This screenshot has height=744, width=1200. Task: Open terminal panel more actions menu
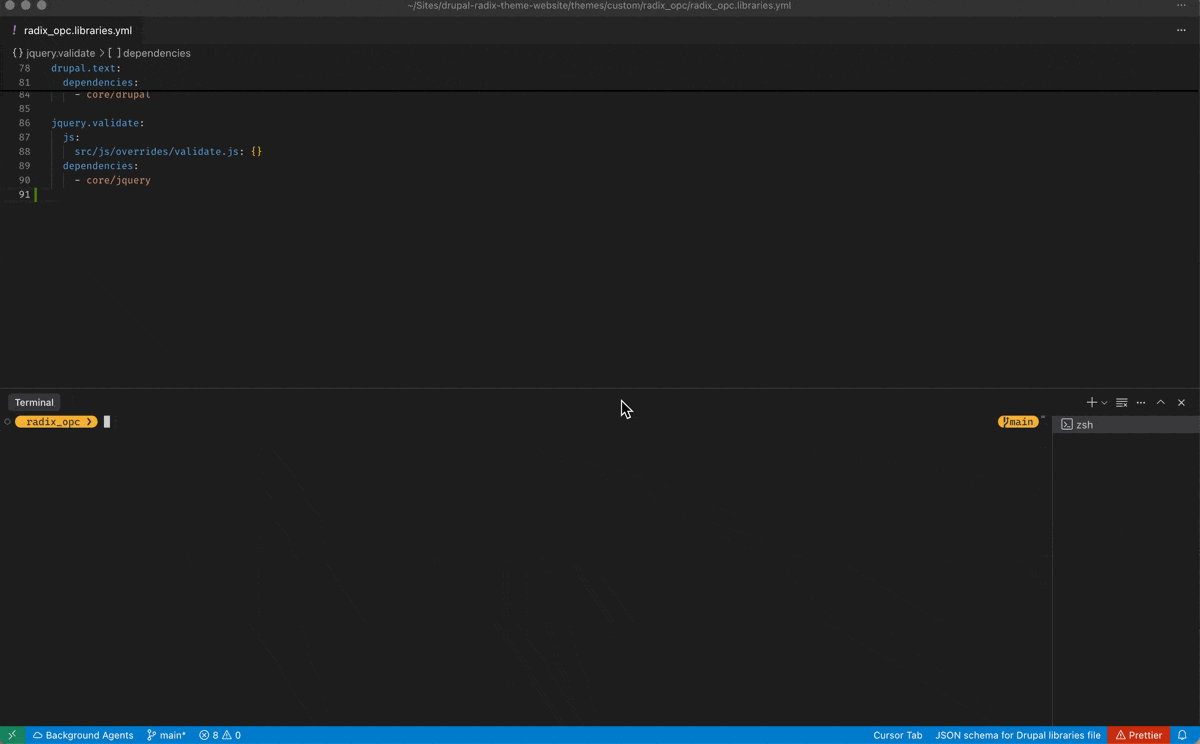point(1141,402)
